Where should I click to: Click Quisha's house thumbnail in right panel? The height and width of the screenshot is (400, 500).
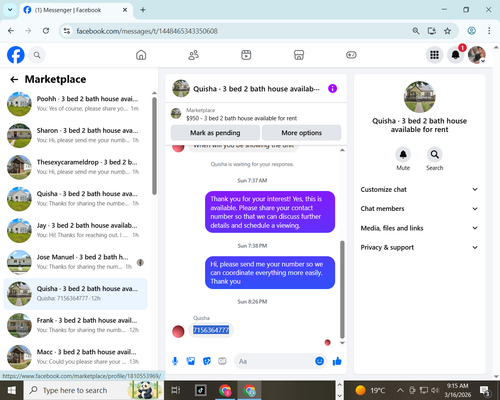(419, 97)
